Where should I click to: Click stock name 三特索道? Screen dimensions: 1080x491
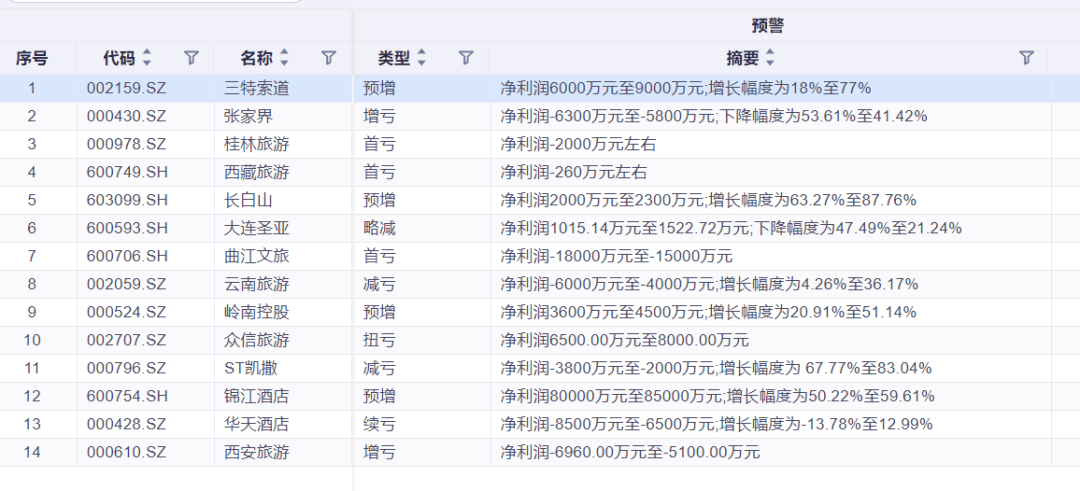(x=256, y=88)
